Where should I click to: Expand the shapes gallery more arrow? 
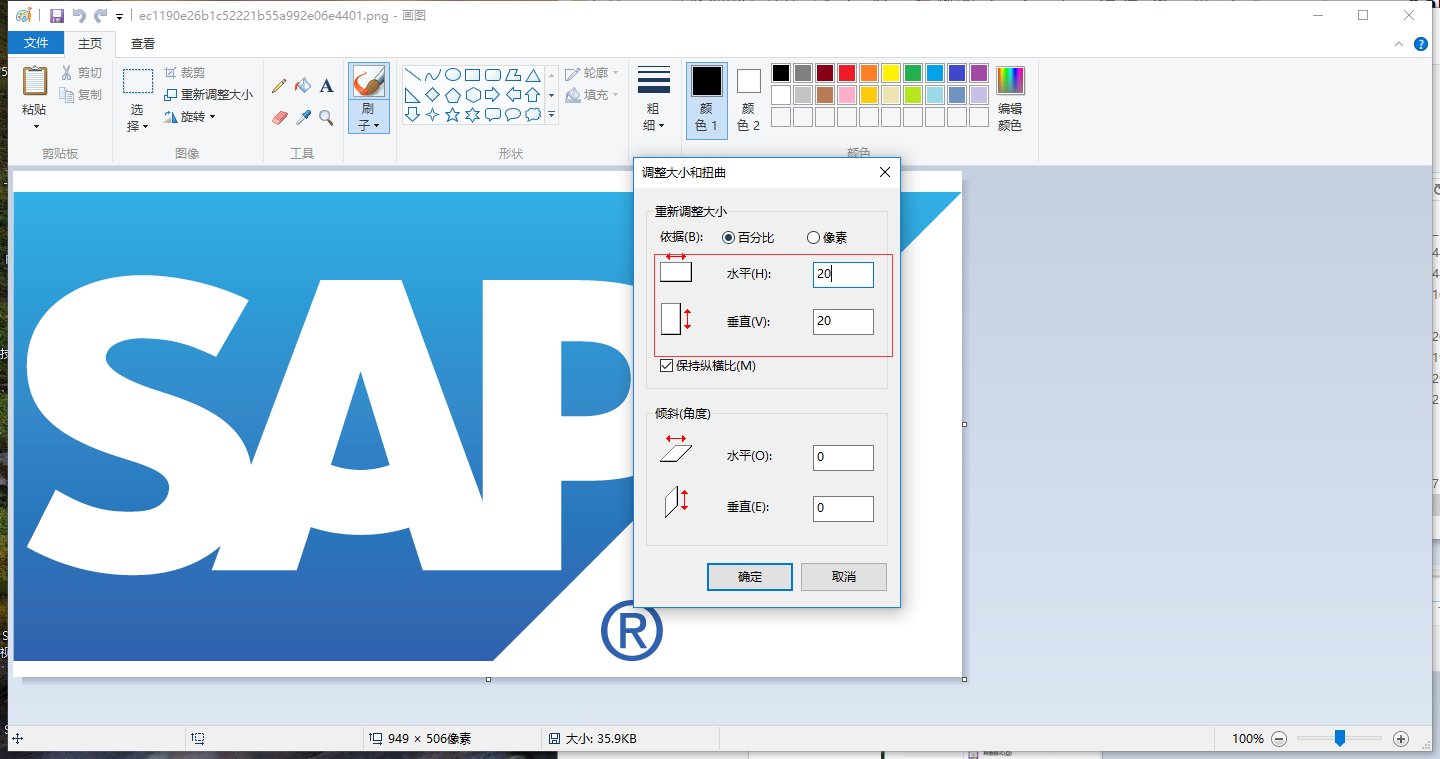click(552, 116)
